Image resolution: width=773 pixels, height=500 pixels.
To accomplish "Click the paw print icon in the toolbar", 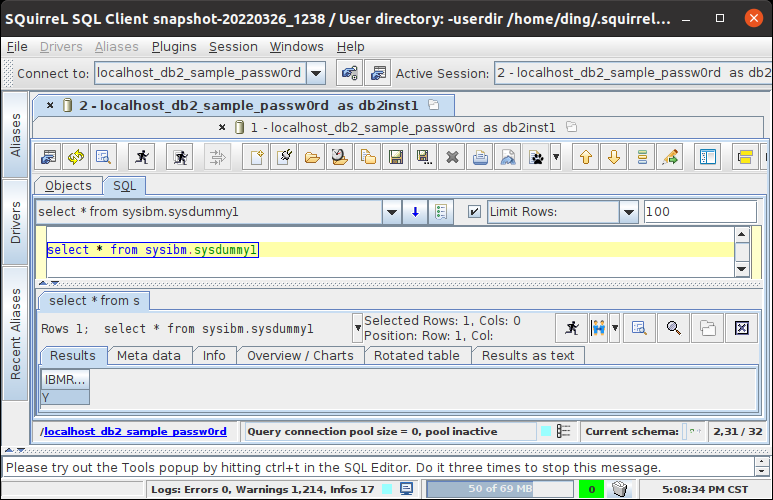I will pos(536,157).
